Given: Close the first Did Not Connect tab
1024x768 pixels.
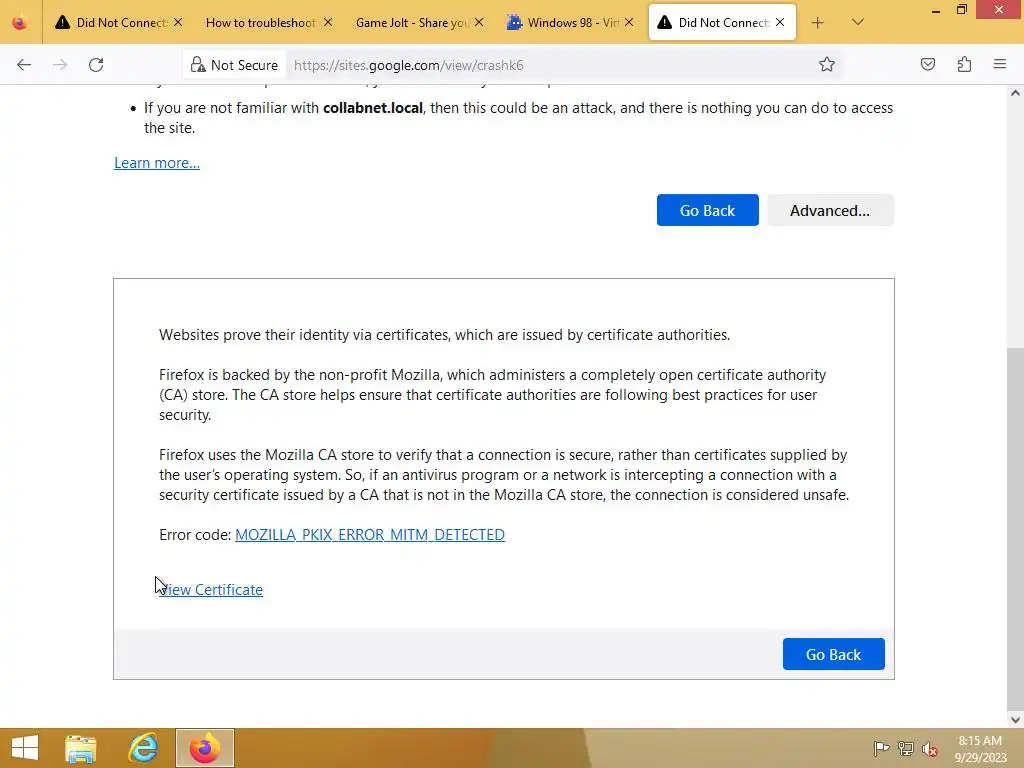Looking at the screenshot, I should (x=178, y=23).
